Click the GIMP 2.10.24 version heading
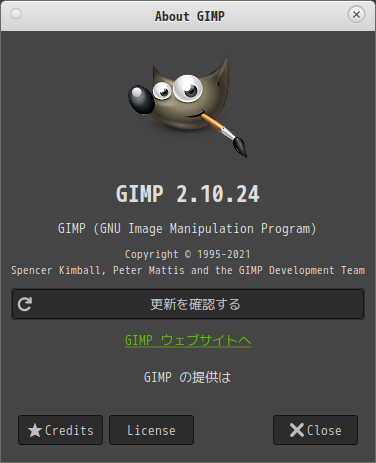 pyautogui.click(x=188, y=194)
